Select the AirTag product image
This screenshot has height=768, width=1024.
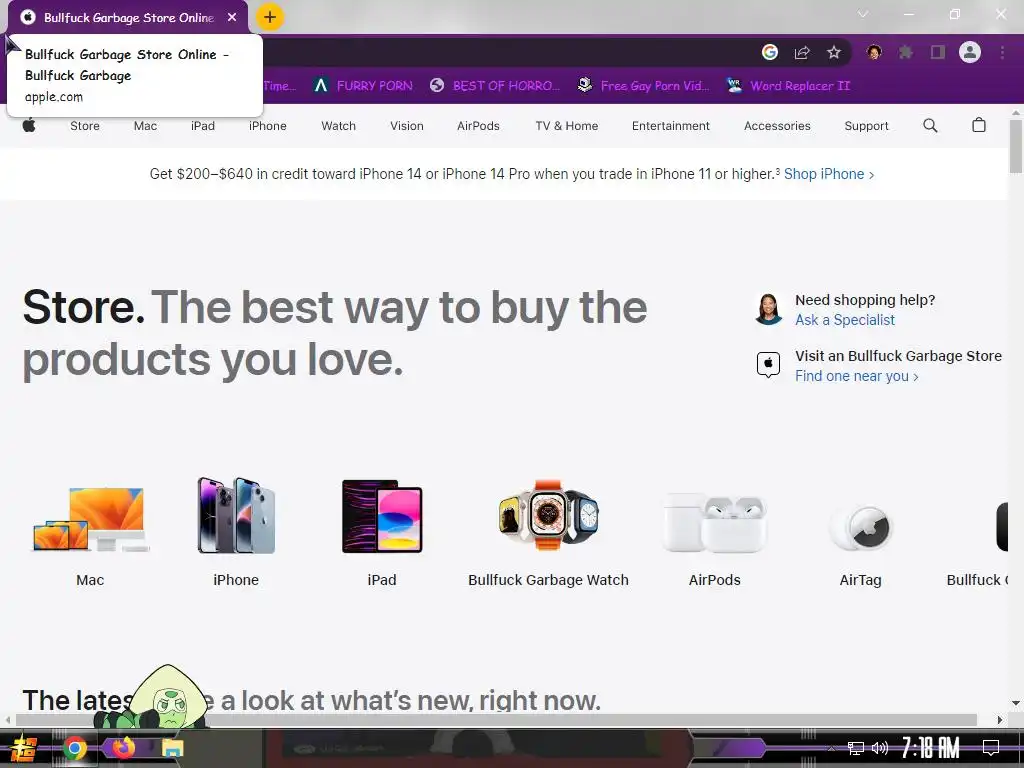pyautogui.click(x=861, y=528)
